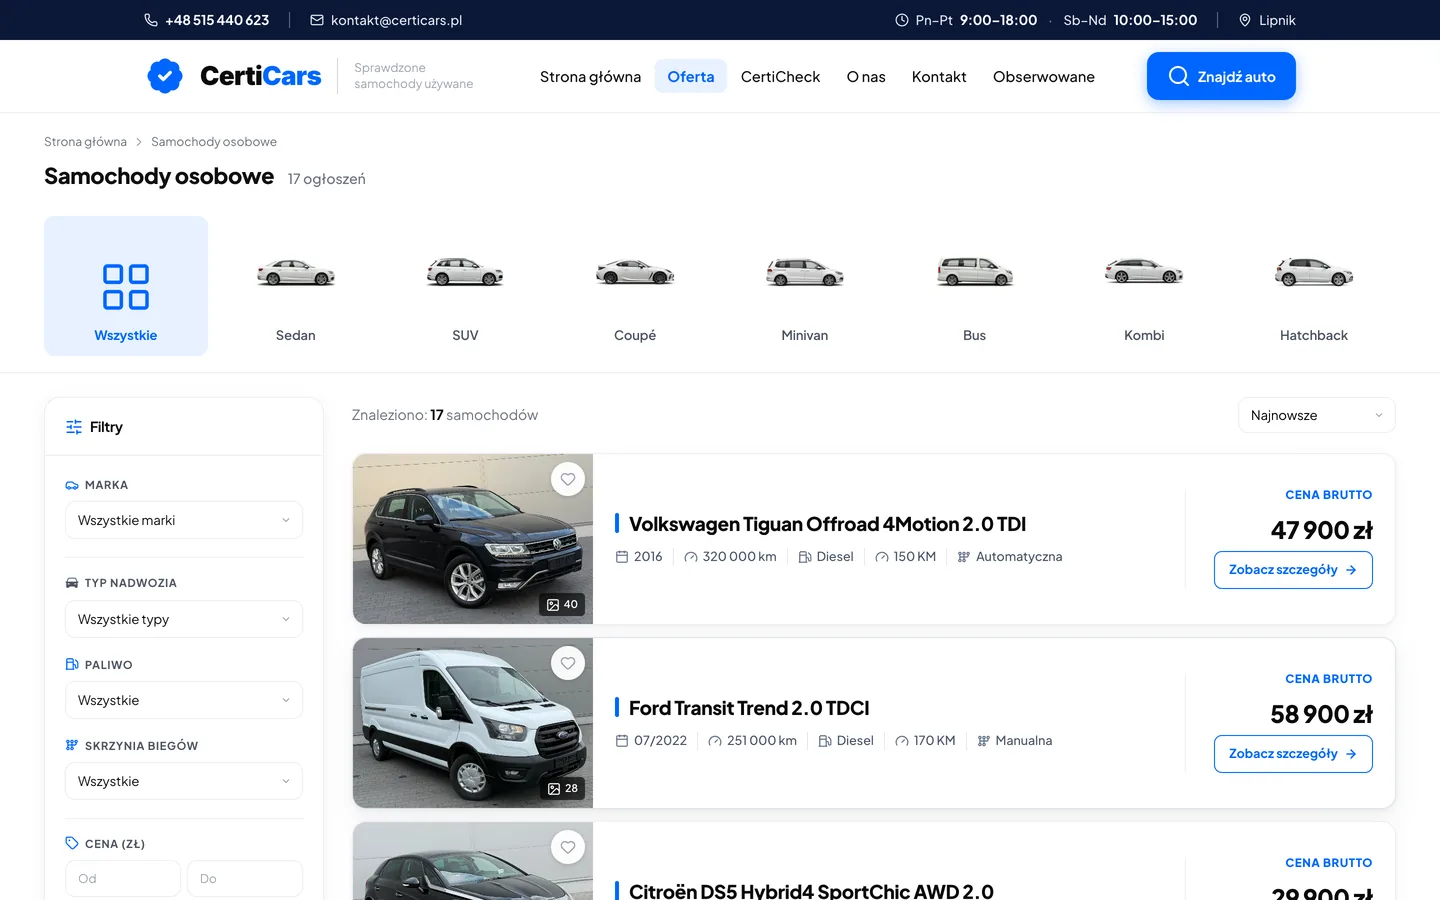The image size is (1440, 900).
Task: Open the Typ nadwozia dropdown (Wszystkie typy)
Action: 184,619
